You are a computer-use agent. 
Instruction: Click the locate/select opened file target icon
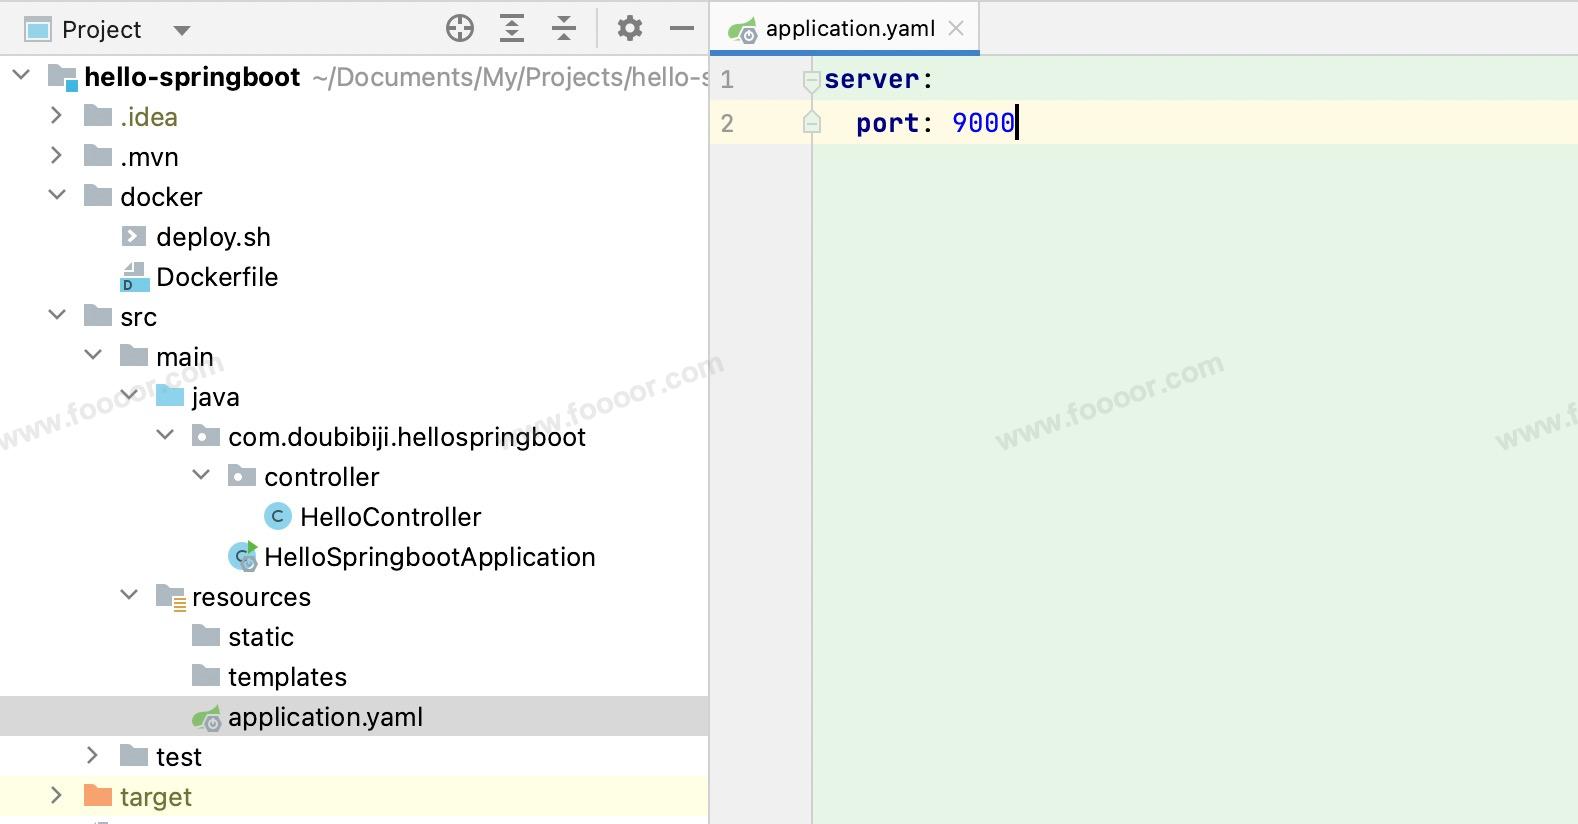[x=460, y=29]
